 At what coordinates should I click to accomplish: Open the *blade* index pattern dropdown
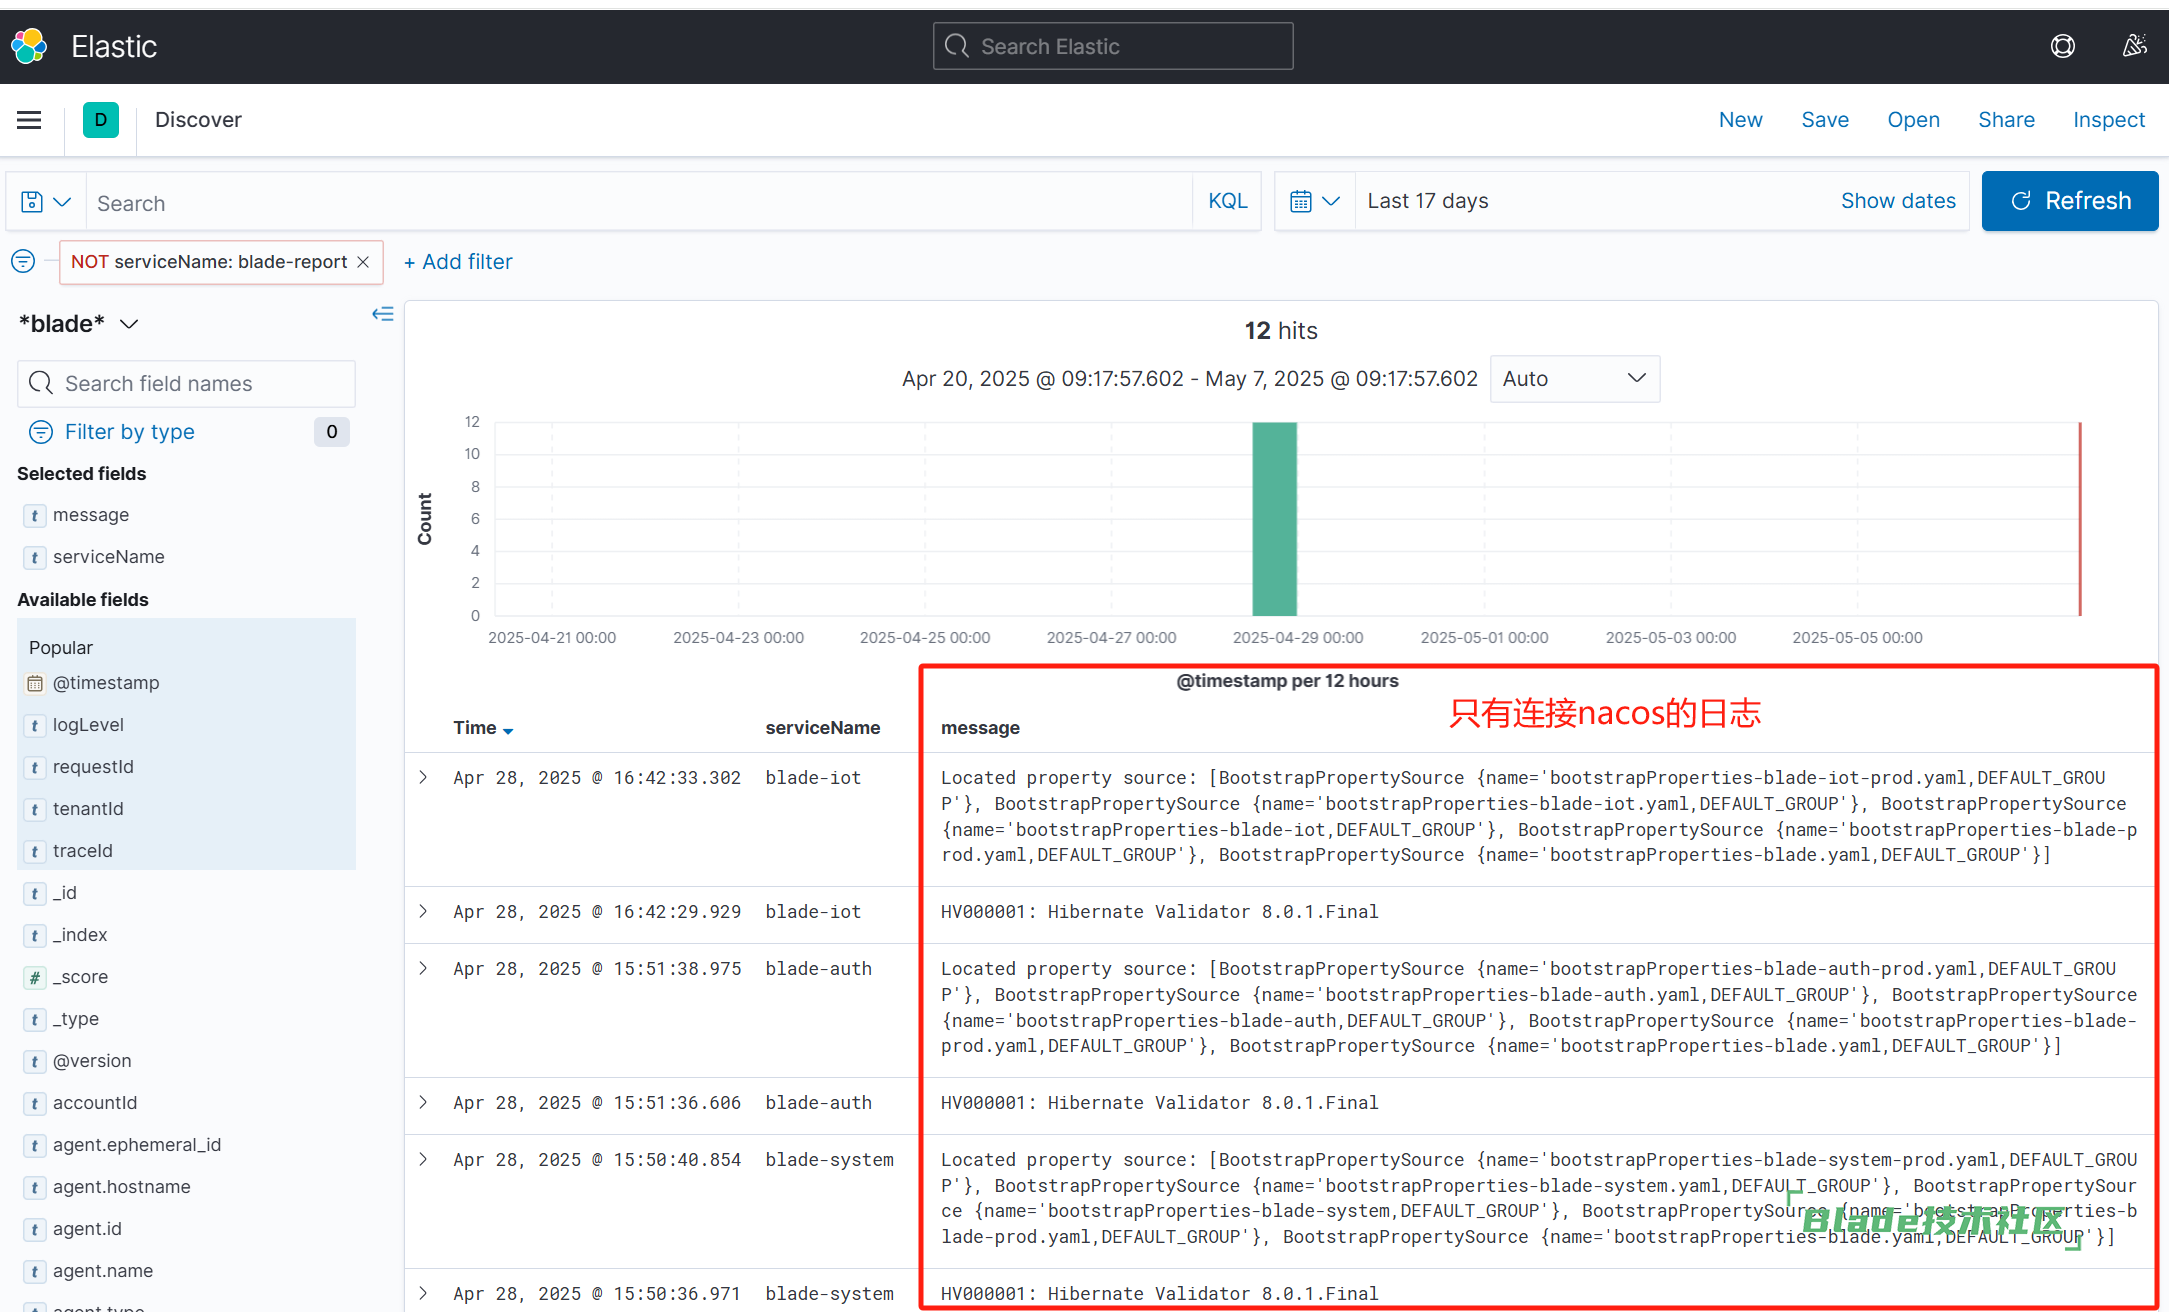coord(78,324)
